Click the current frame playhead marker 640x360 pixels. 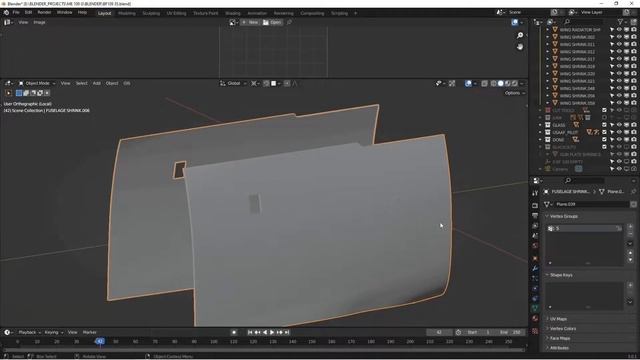100,341
